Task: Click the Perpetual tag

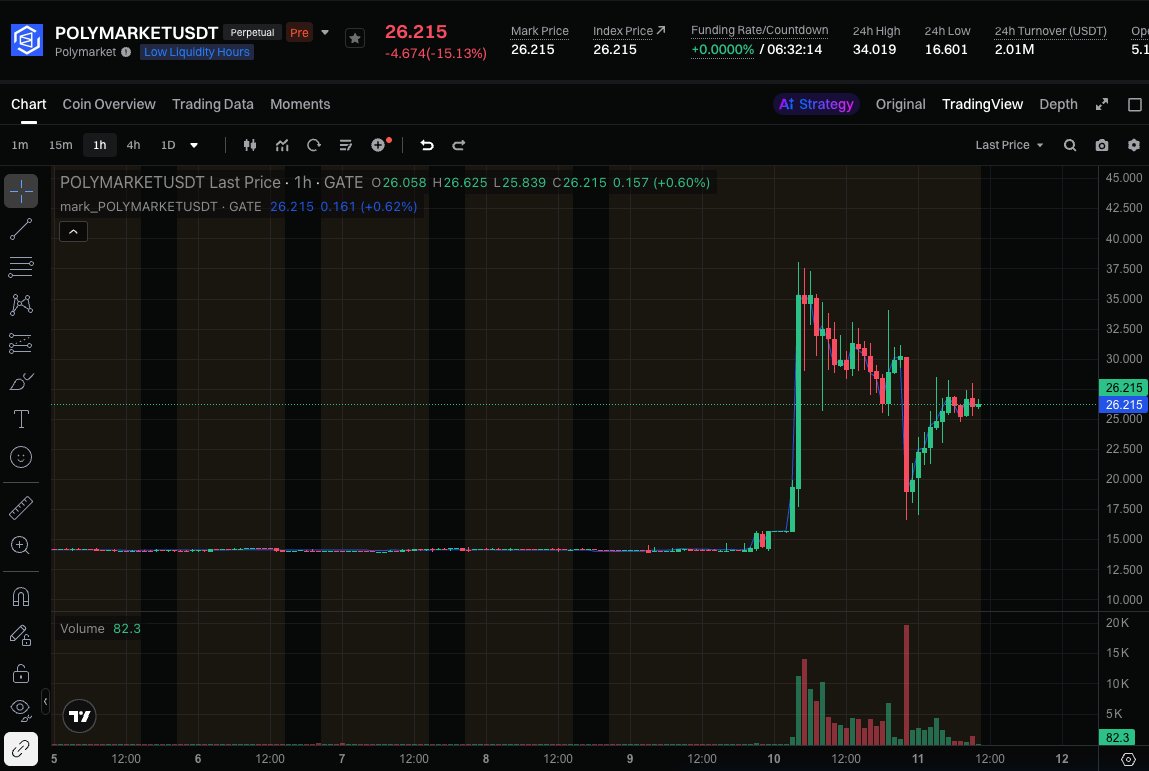Action: pos(252,32)
